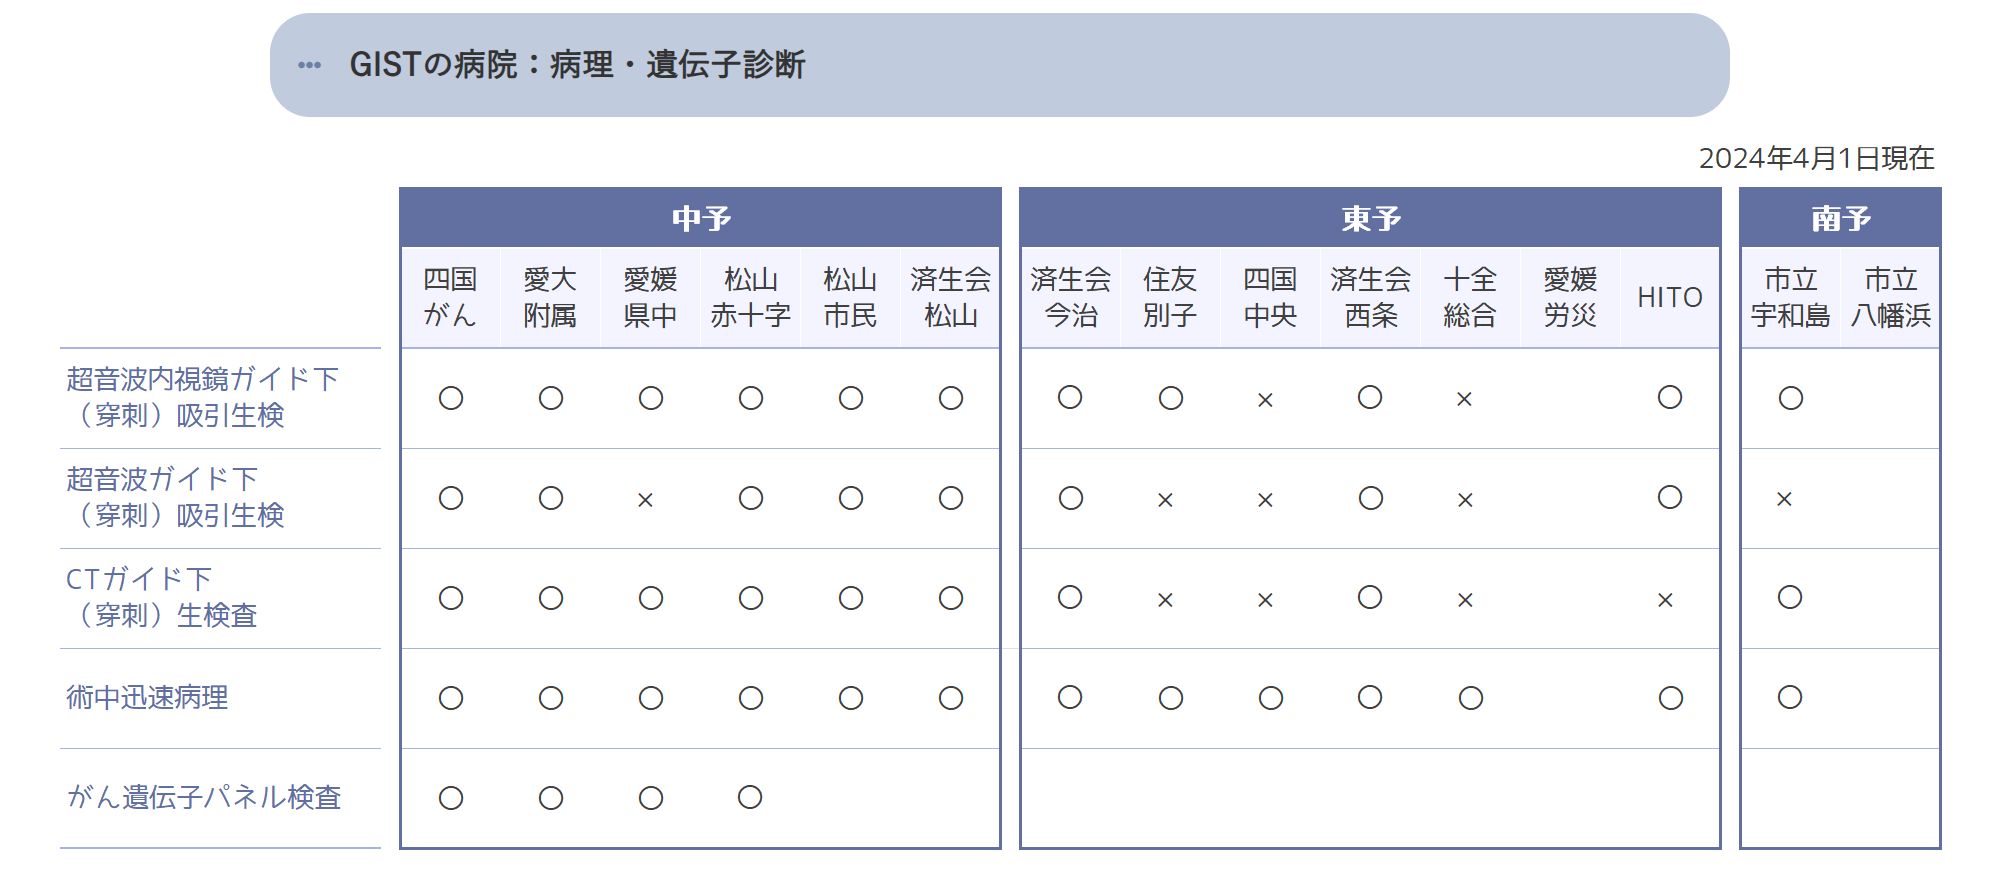Open the 超音波内視鏡ガイド下（穿刺）吸引生検 row label

click(203, 397)
